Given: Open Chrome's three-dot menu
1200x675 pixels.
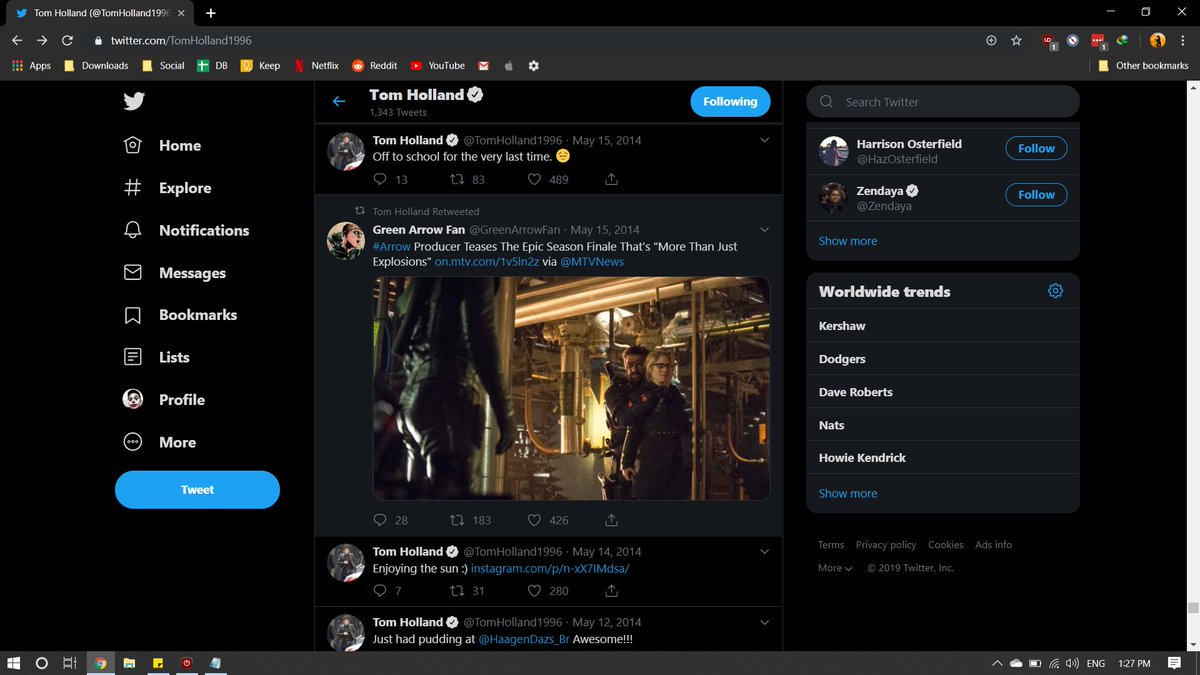Looking at the screenshot, I should 1183,40.
